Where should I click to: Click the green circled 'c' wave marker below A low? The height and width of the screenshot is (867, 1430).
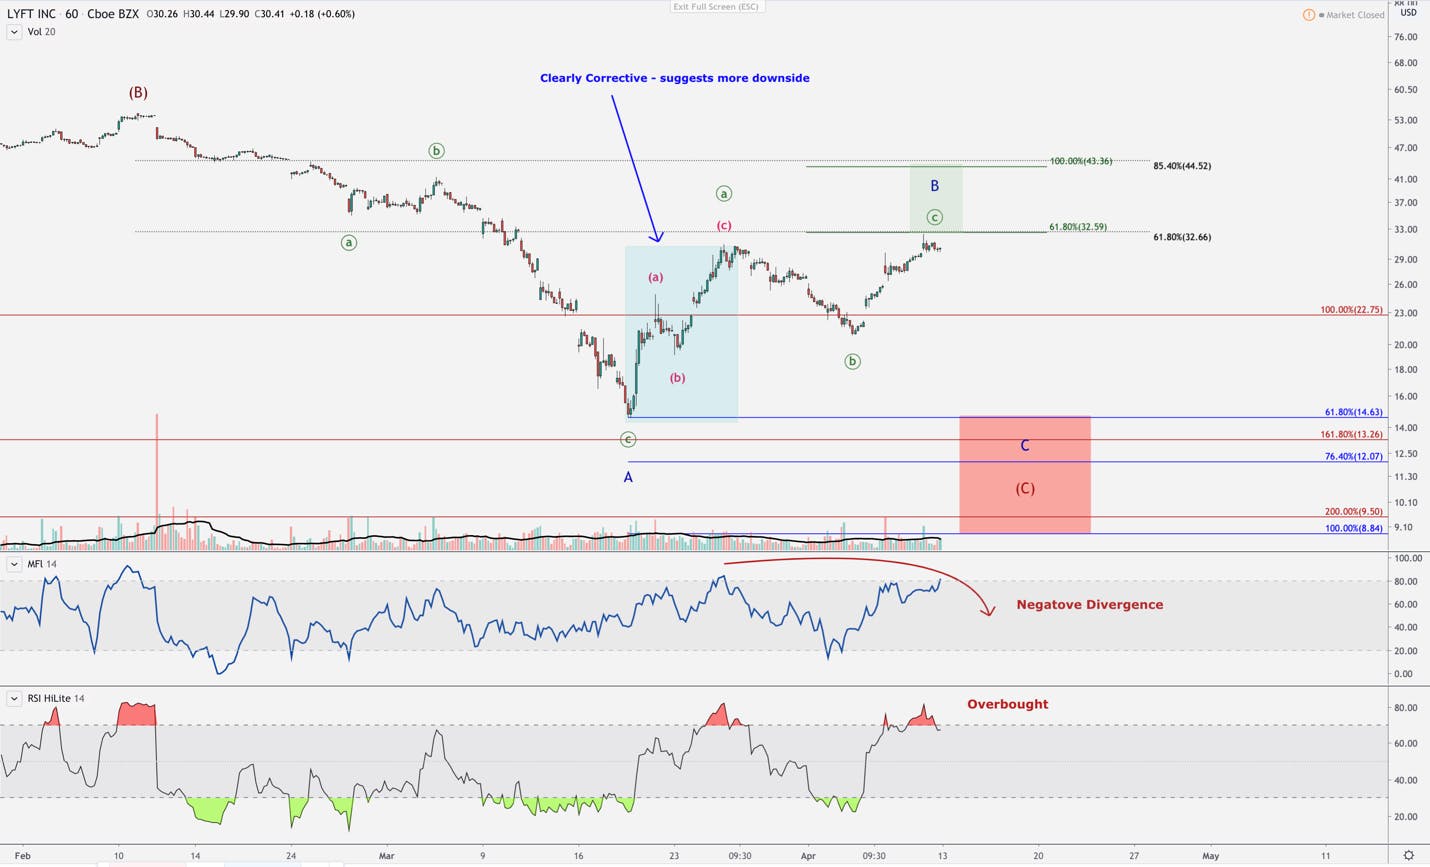click(x=628, y=439)
